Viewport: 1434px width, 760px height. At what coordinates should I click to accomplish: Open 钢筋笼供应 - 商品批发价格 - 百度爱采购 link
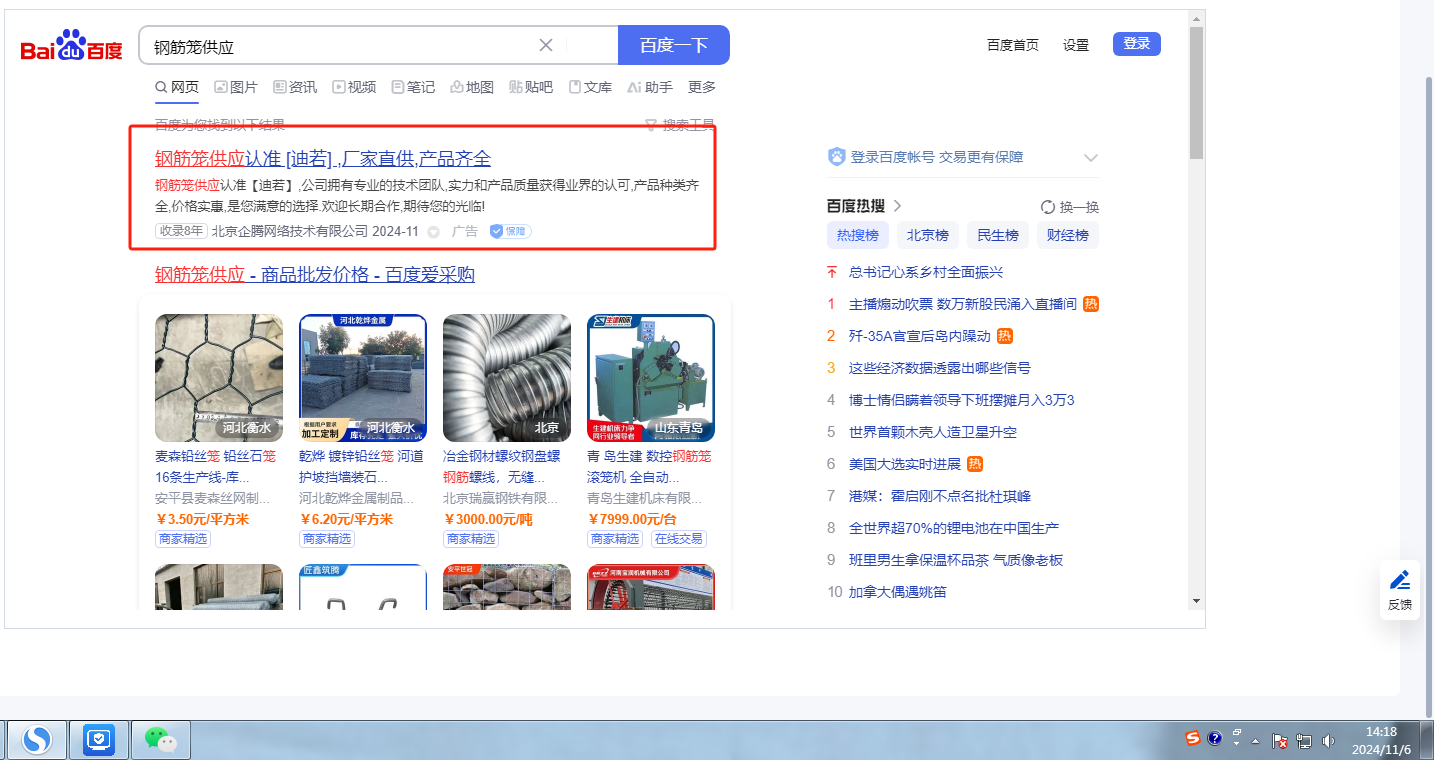point(315,275)
